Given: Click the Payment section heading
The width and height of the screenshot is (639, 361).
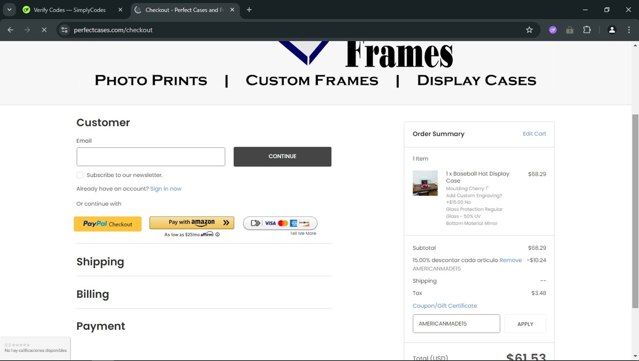Looking at the screenshot, I should coord(101,326).
